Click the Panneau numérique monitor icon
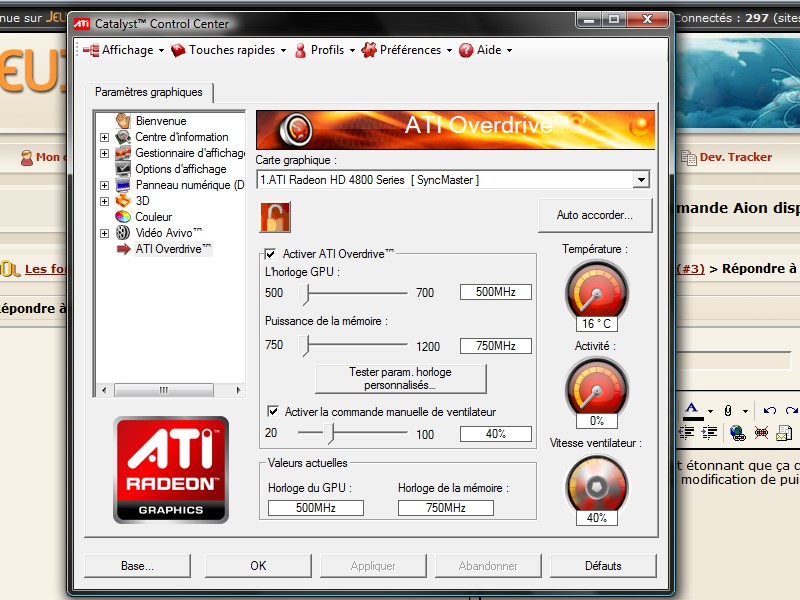This screenshot has width=800, height=600. tap(123, 185)
